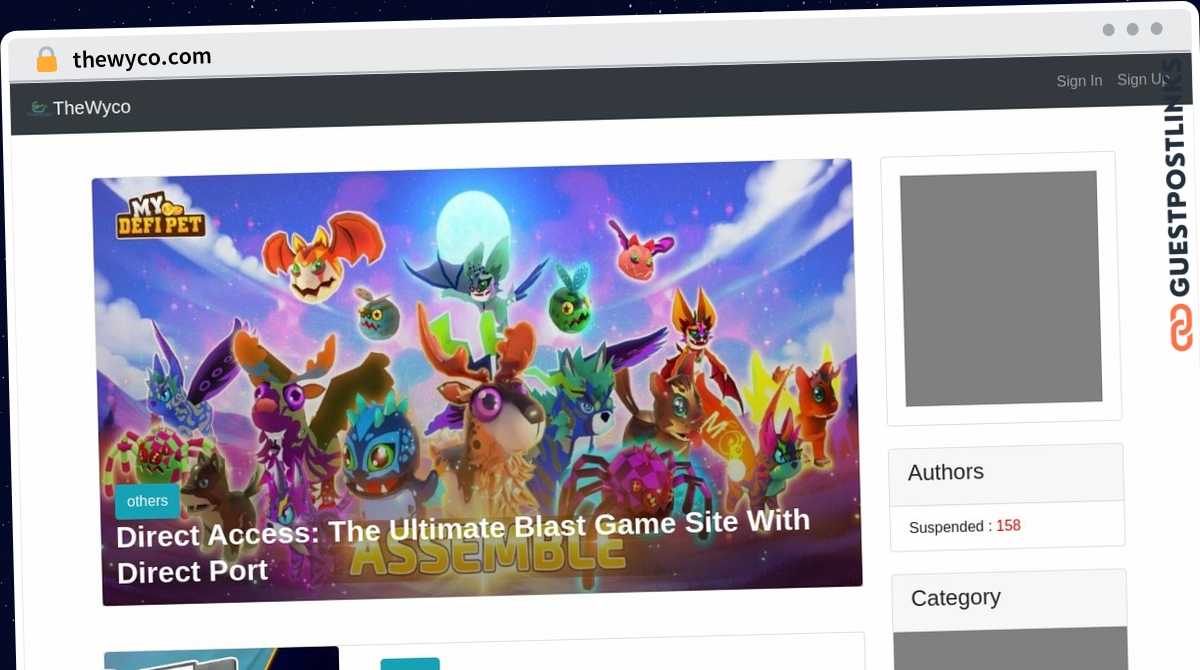Click the TheWyco brand name
Screen dimensions: 1200x670
pos(92,107)
